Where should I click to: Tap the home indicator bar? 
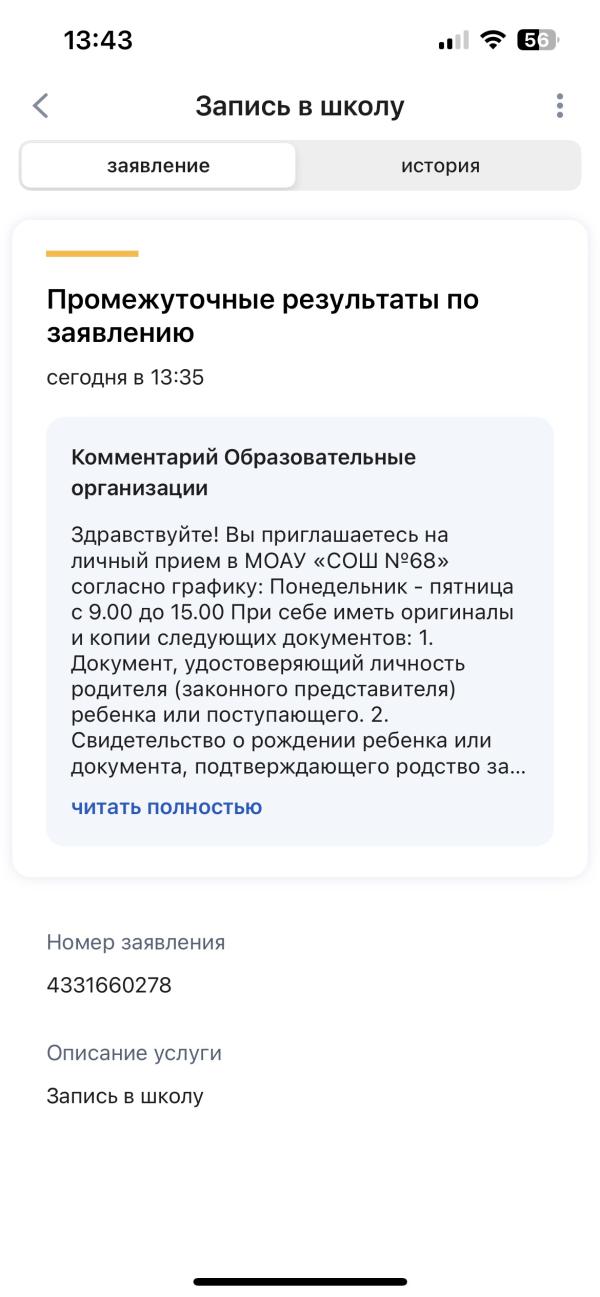(300, 1281)
